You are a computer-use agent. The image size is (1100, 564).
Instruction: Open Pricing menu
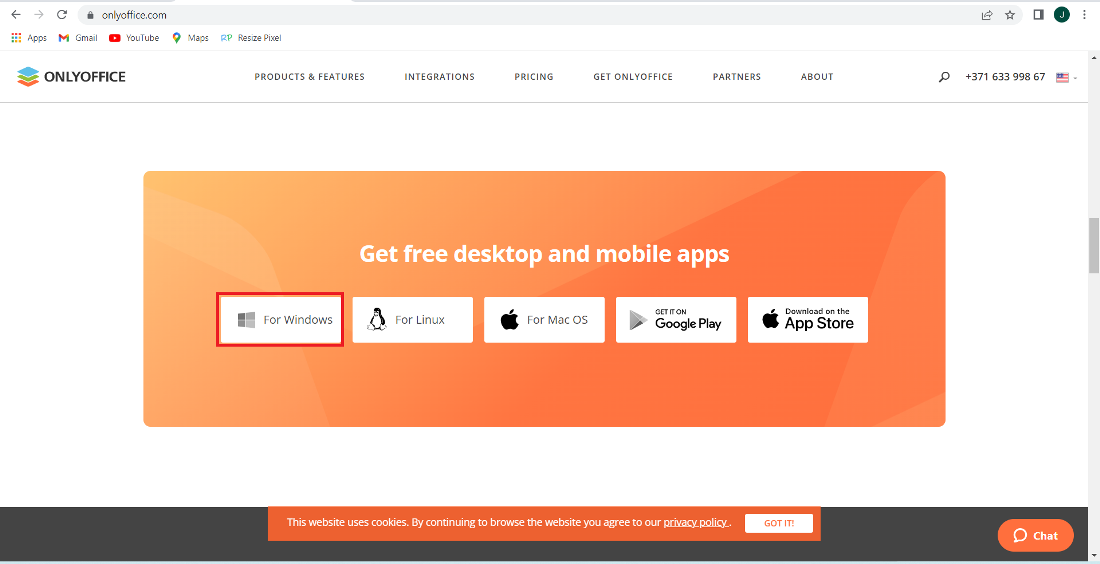[534, 77]
